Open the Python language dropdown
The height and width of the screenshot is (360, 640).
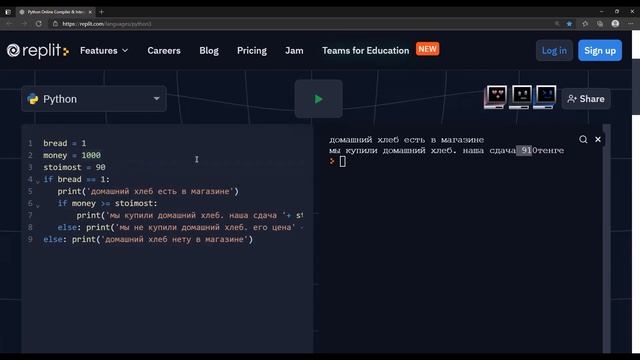[x=94, y=99]
